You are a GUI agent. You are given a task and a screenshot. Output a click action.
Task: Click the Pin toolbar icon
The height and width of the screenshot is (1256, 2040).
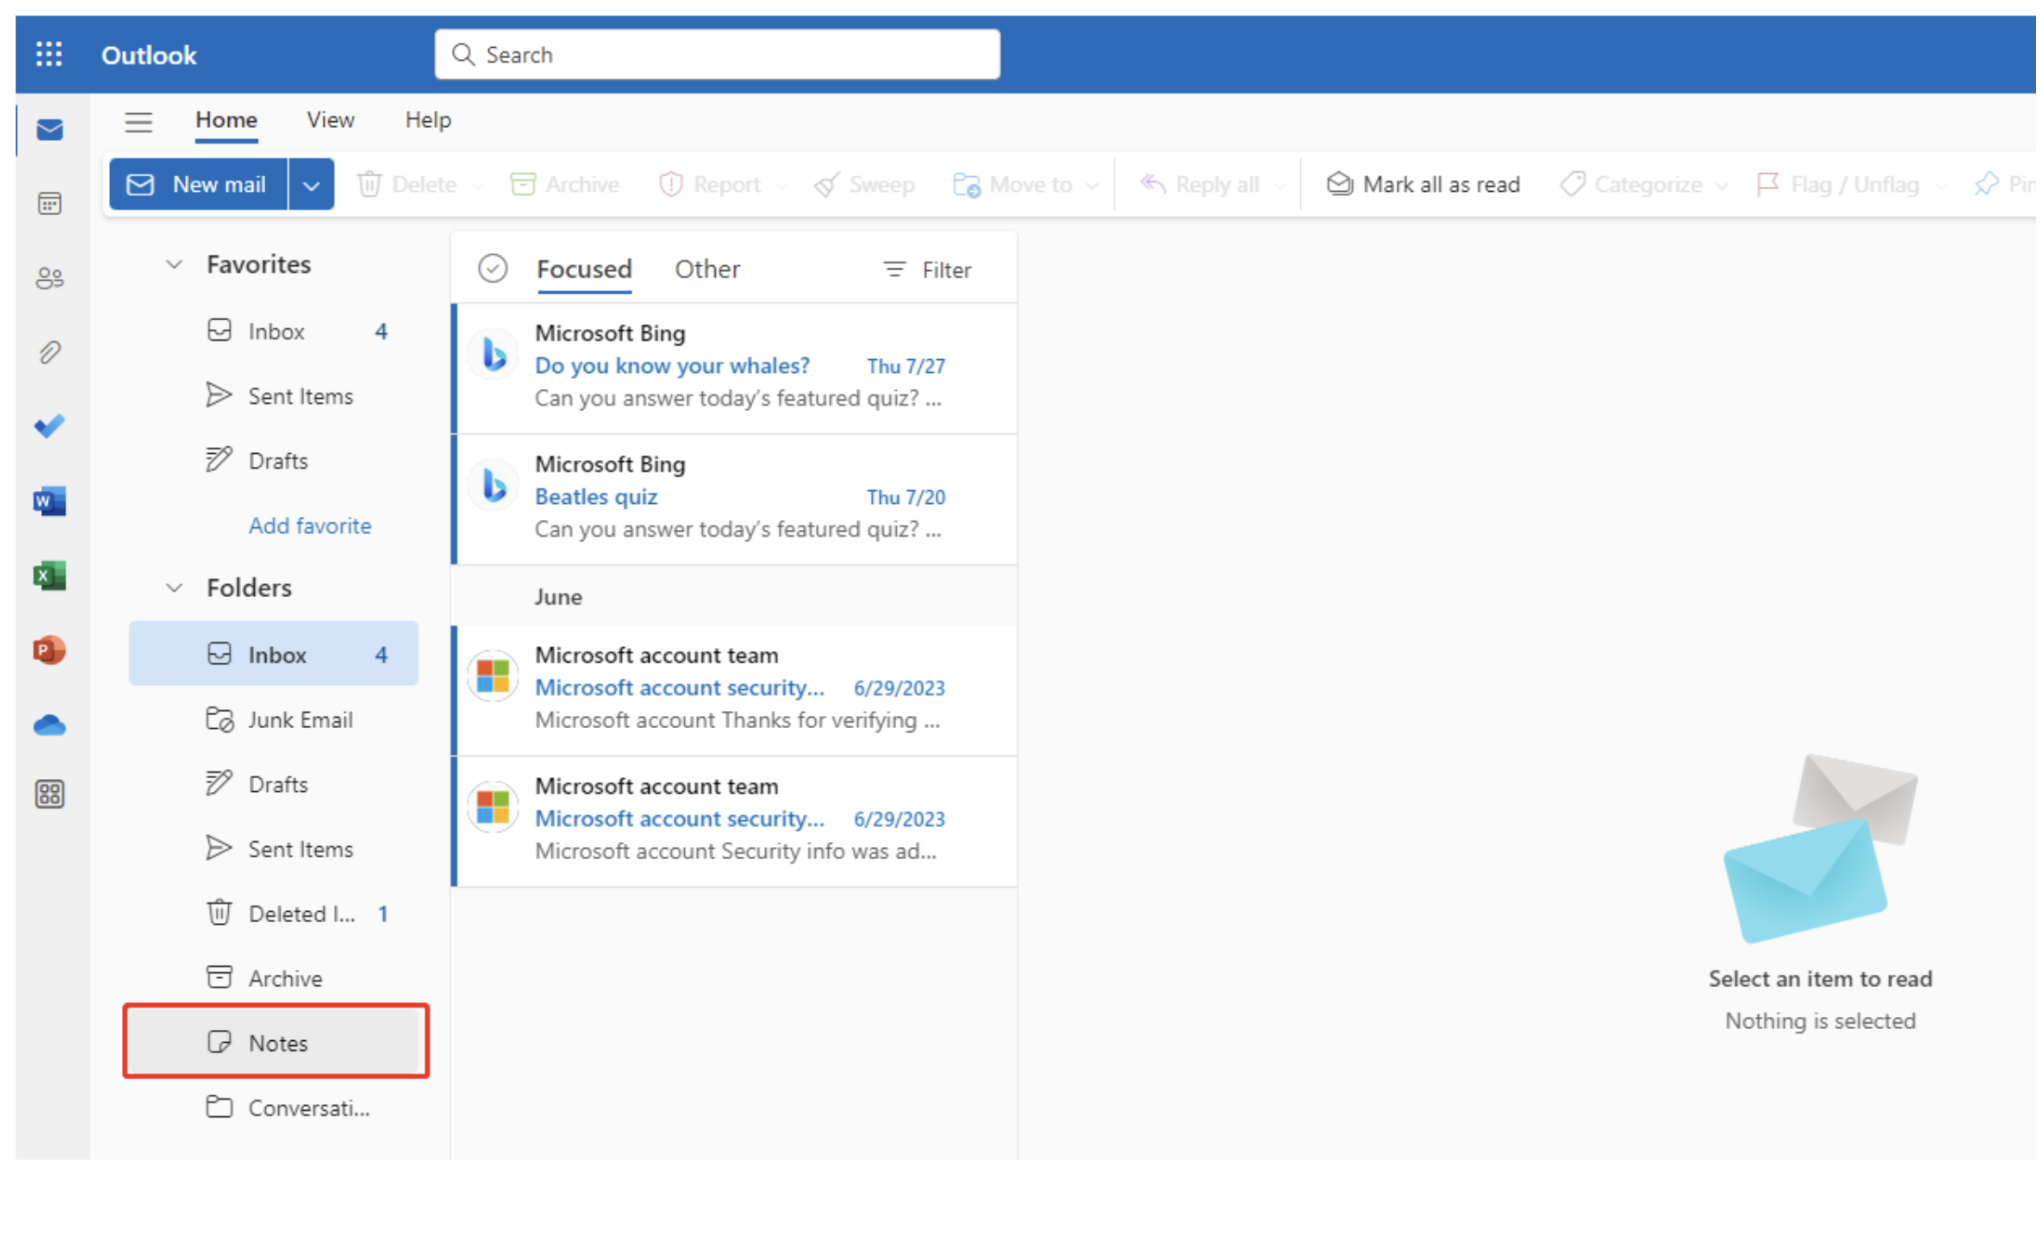1987,184
